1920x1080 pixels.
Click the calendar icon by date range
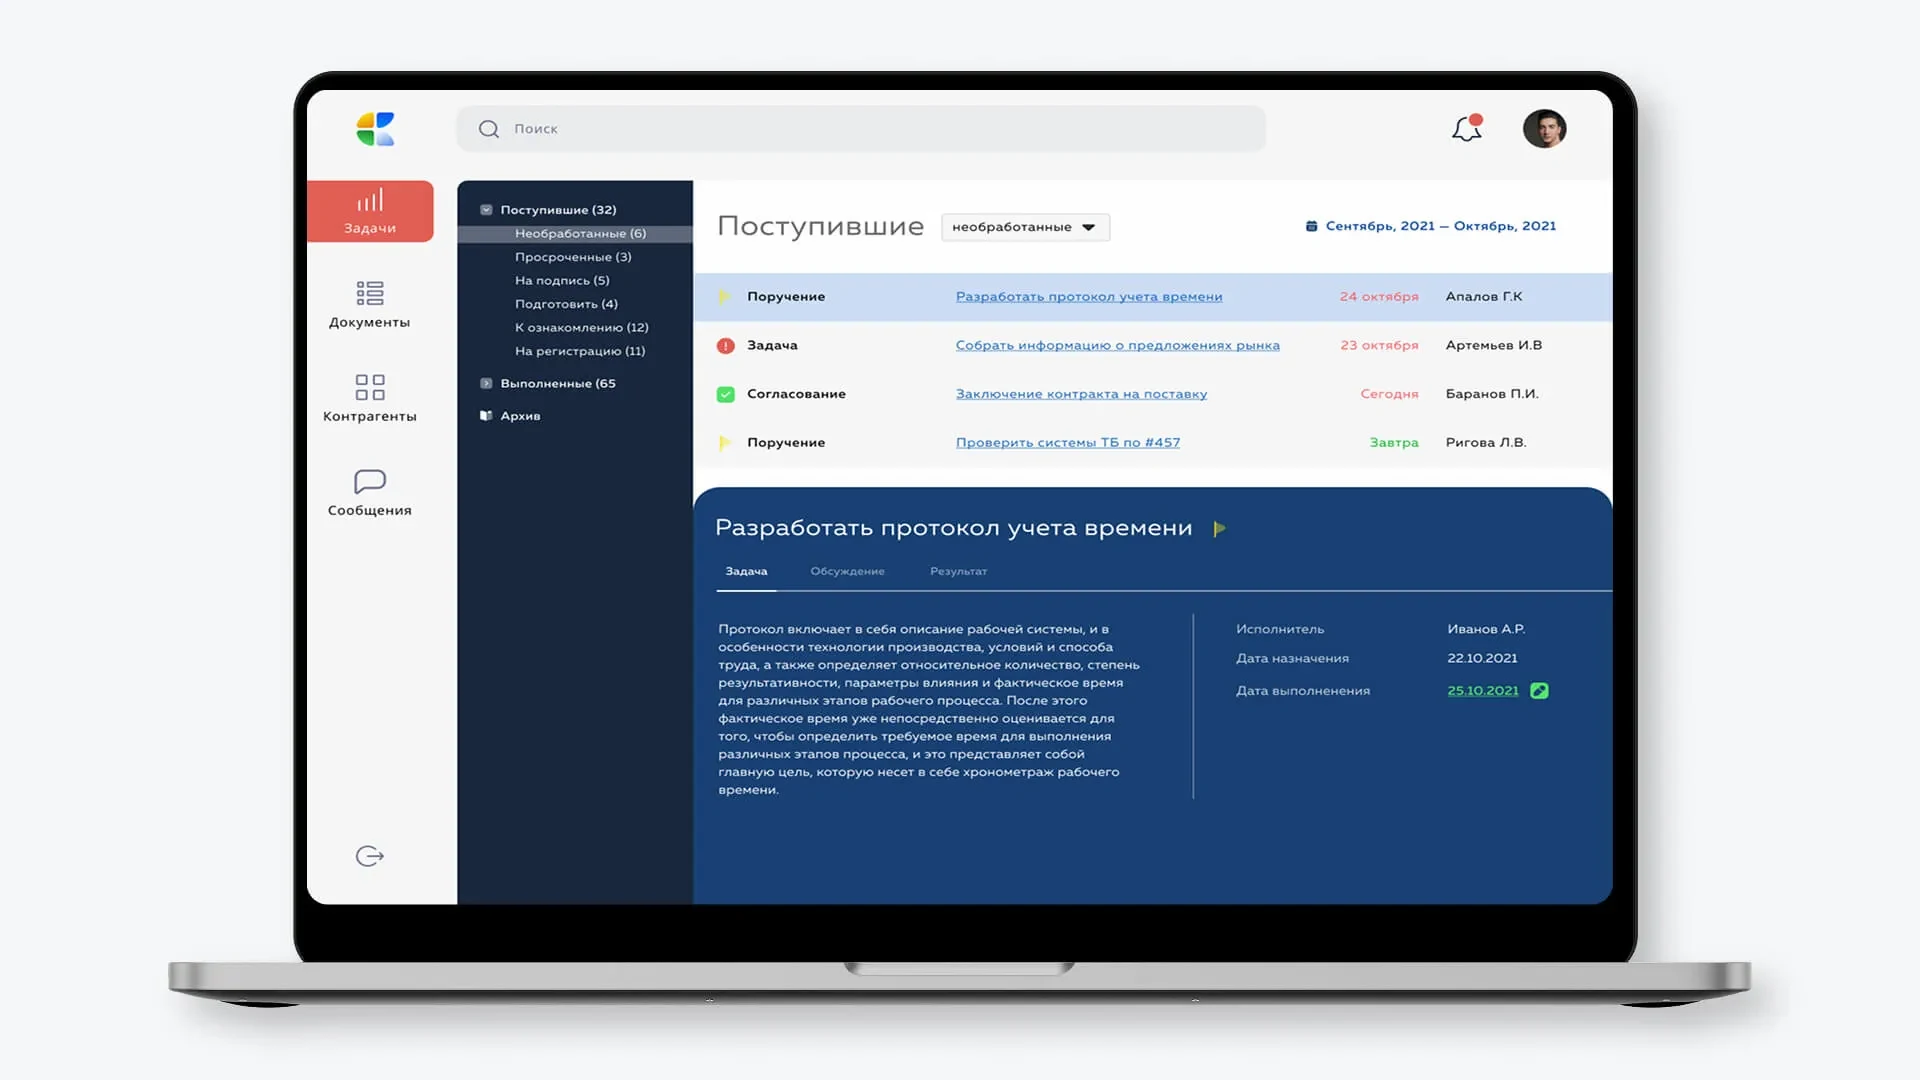click(1311, 226)
